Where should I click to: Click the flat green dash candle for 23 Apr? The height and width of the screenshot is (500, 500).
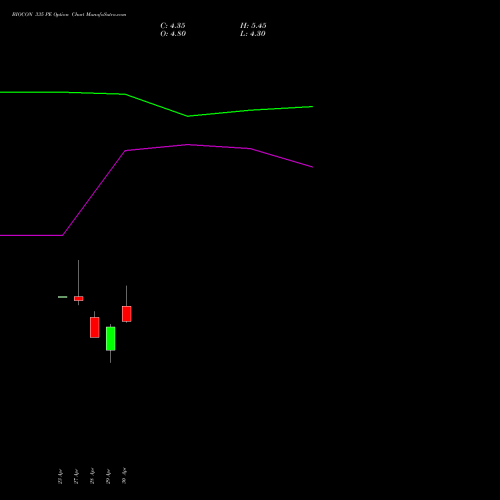tap(63, 297)
